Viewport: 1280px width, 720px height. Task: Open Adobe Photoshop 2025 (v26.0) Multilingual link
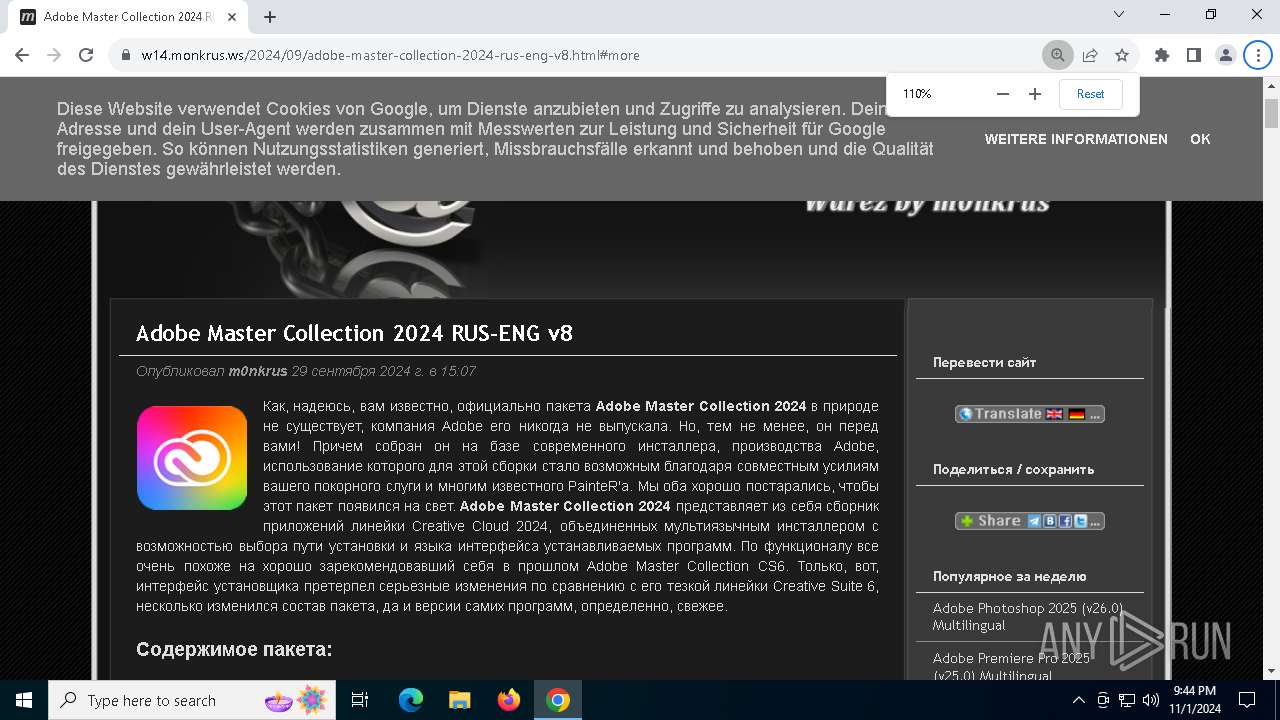coord(1028,616)
